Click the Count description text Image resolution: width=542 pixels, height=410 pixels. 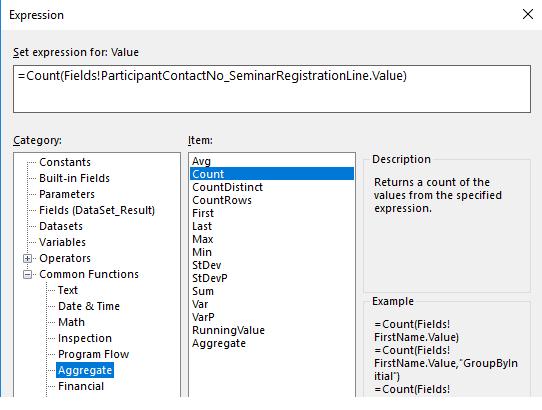[x=438, y=195]
